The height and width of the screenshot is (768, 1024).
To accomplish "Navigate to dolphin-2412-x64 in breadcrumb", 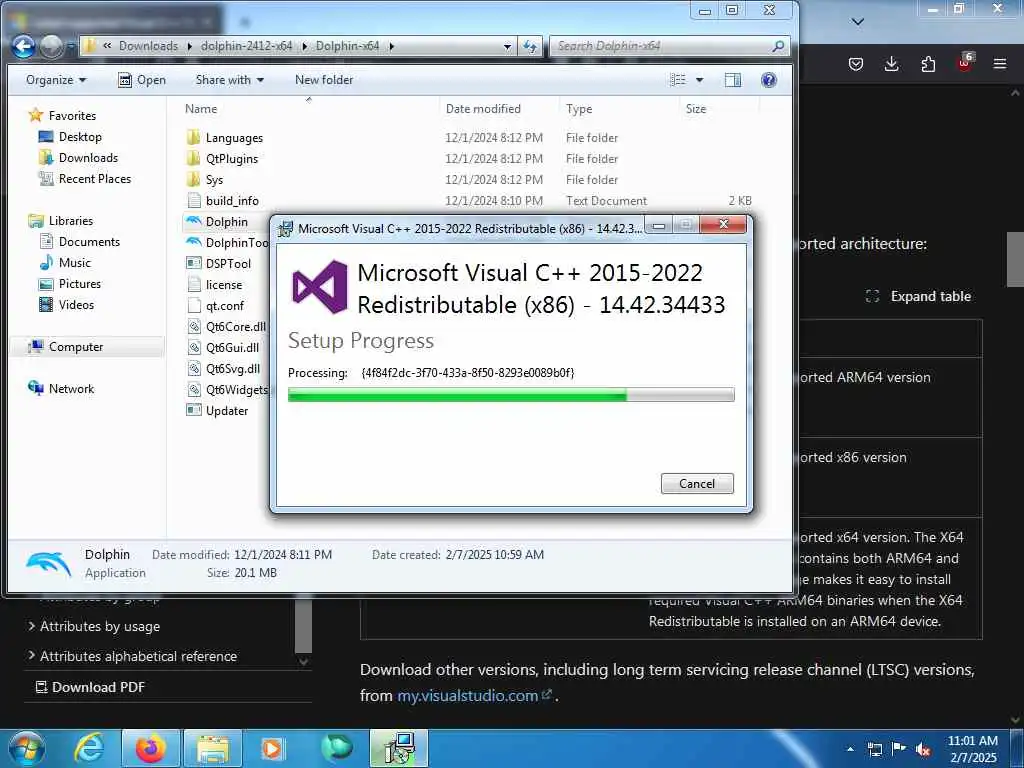I will coord(246,46).
